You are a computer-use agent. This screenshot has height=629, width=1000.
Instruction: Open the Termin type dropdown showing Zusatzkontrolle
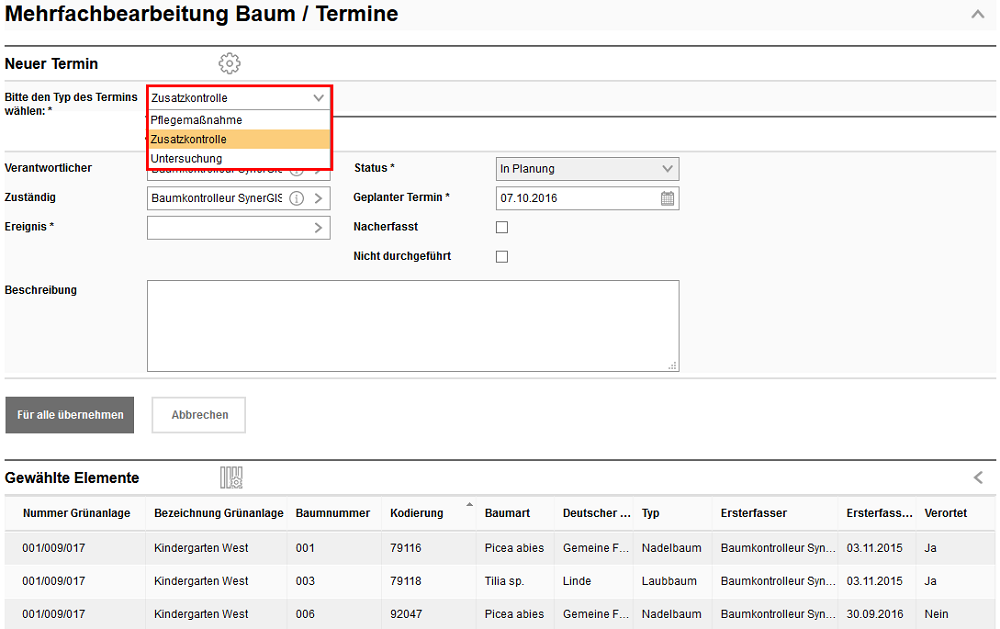click(239, 98)
